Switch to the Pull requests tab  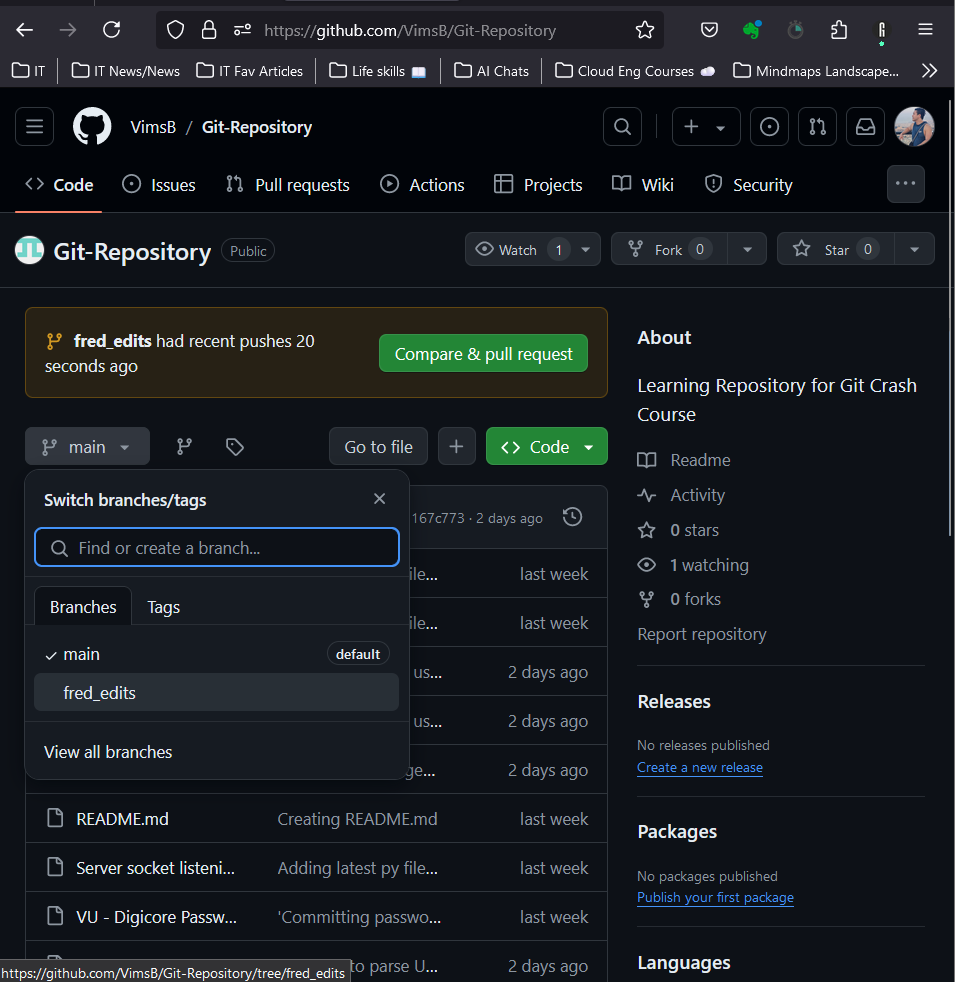pos(287,185)
